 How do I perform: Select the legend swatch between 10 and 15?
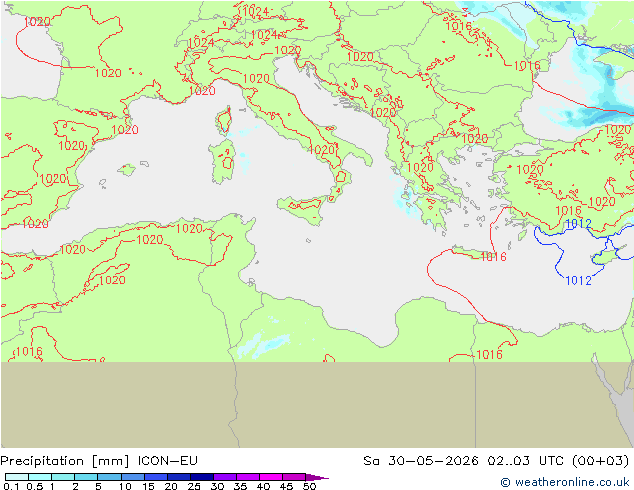pyautogui.click(x=133, y=477)
